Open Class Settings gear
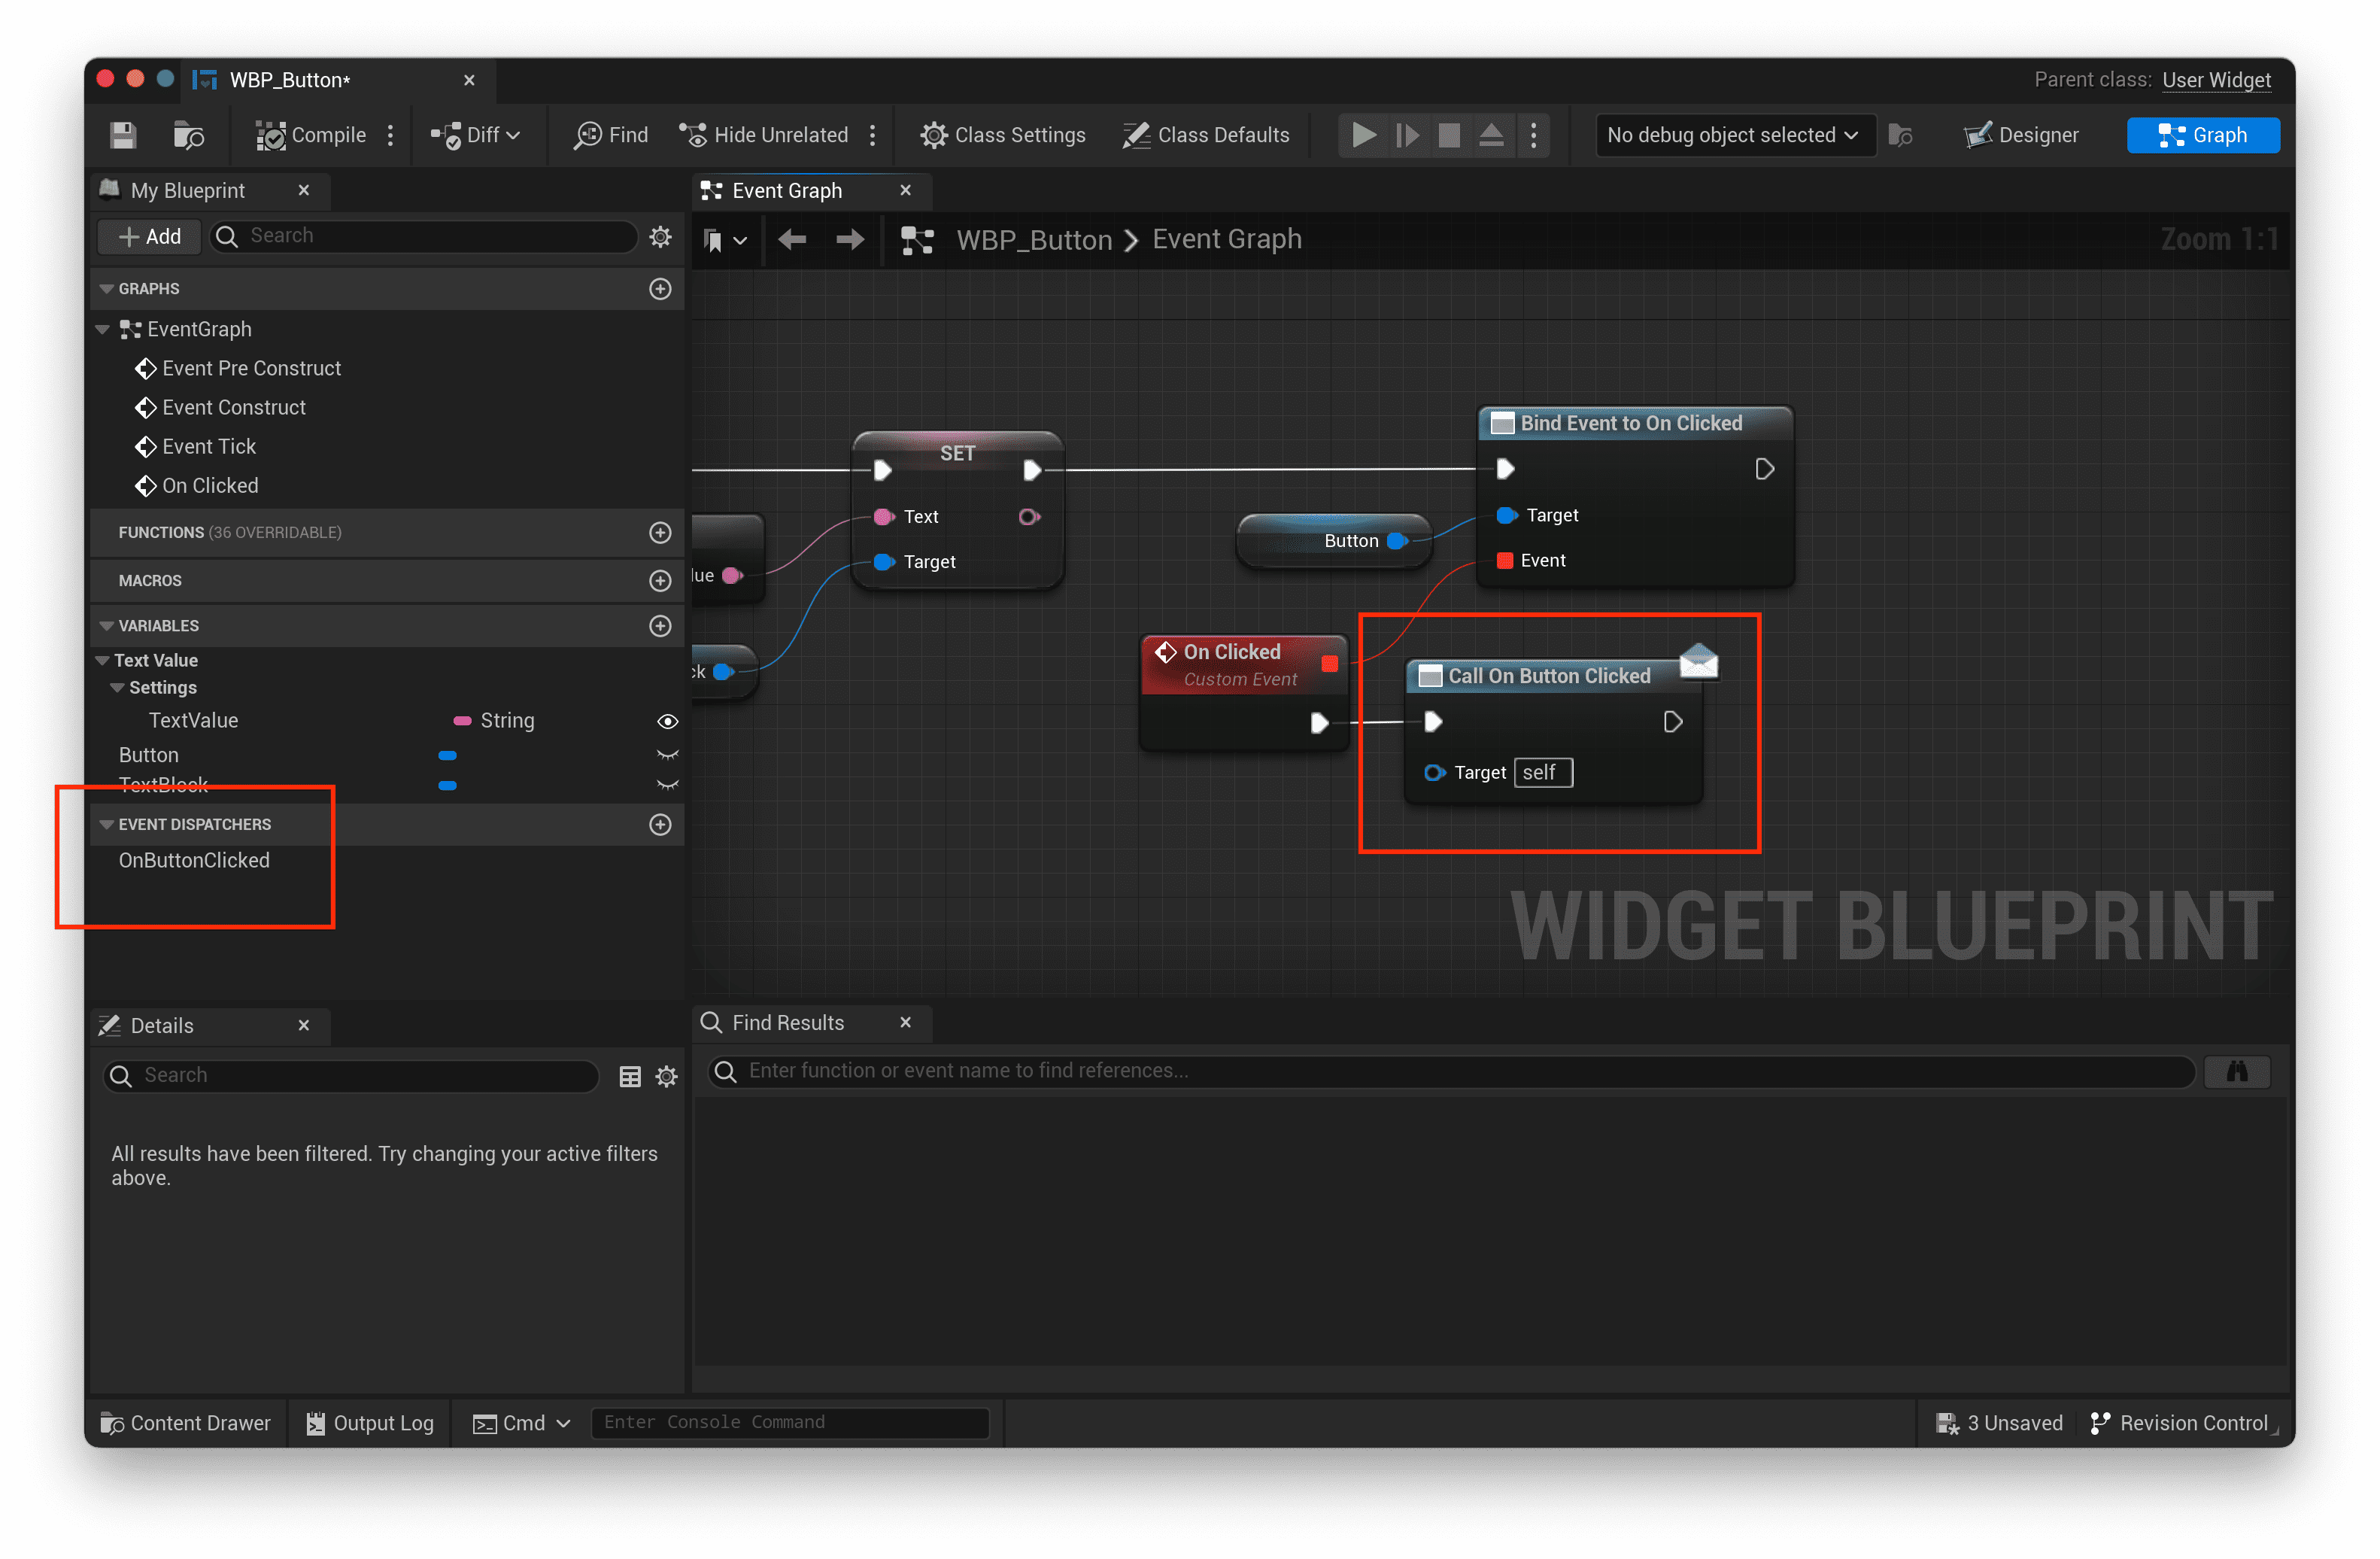This screenshot has width=2380, height=1559. tap(1003, 135)
